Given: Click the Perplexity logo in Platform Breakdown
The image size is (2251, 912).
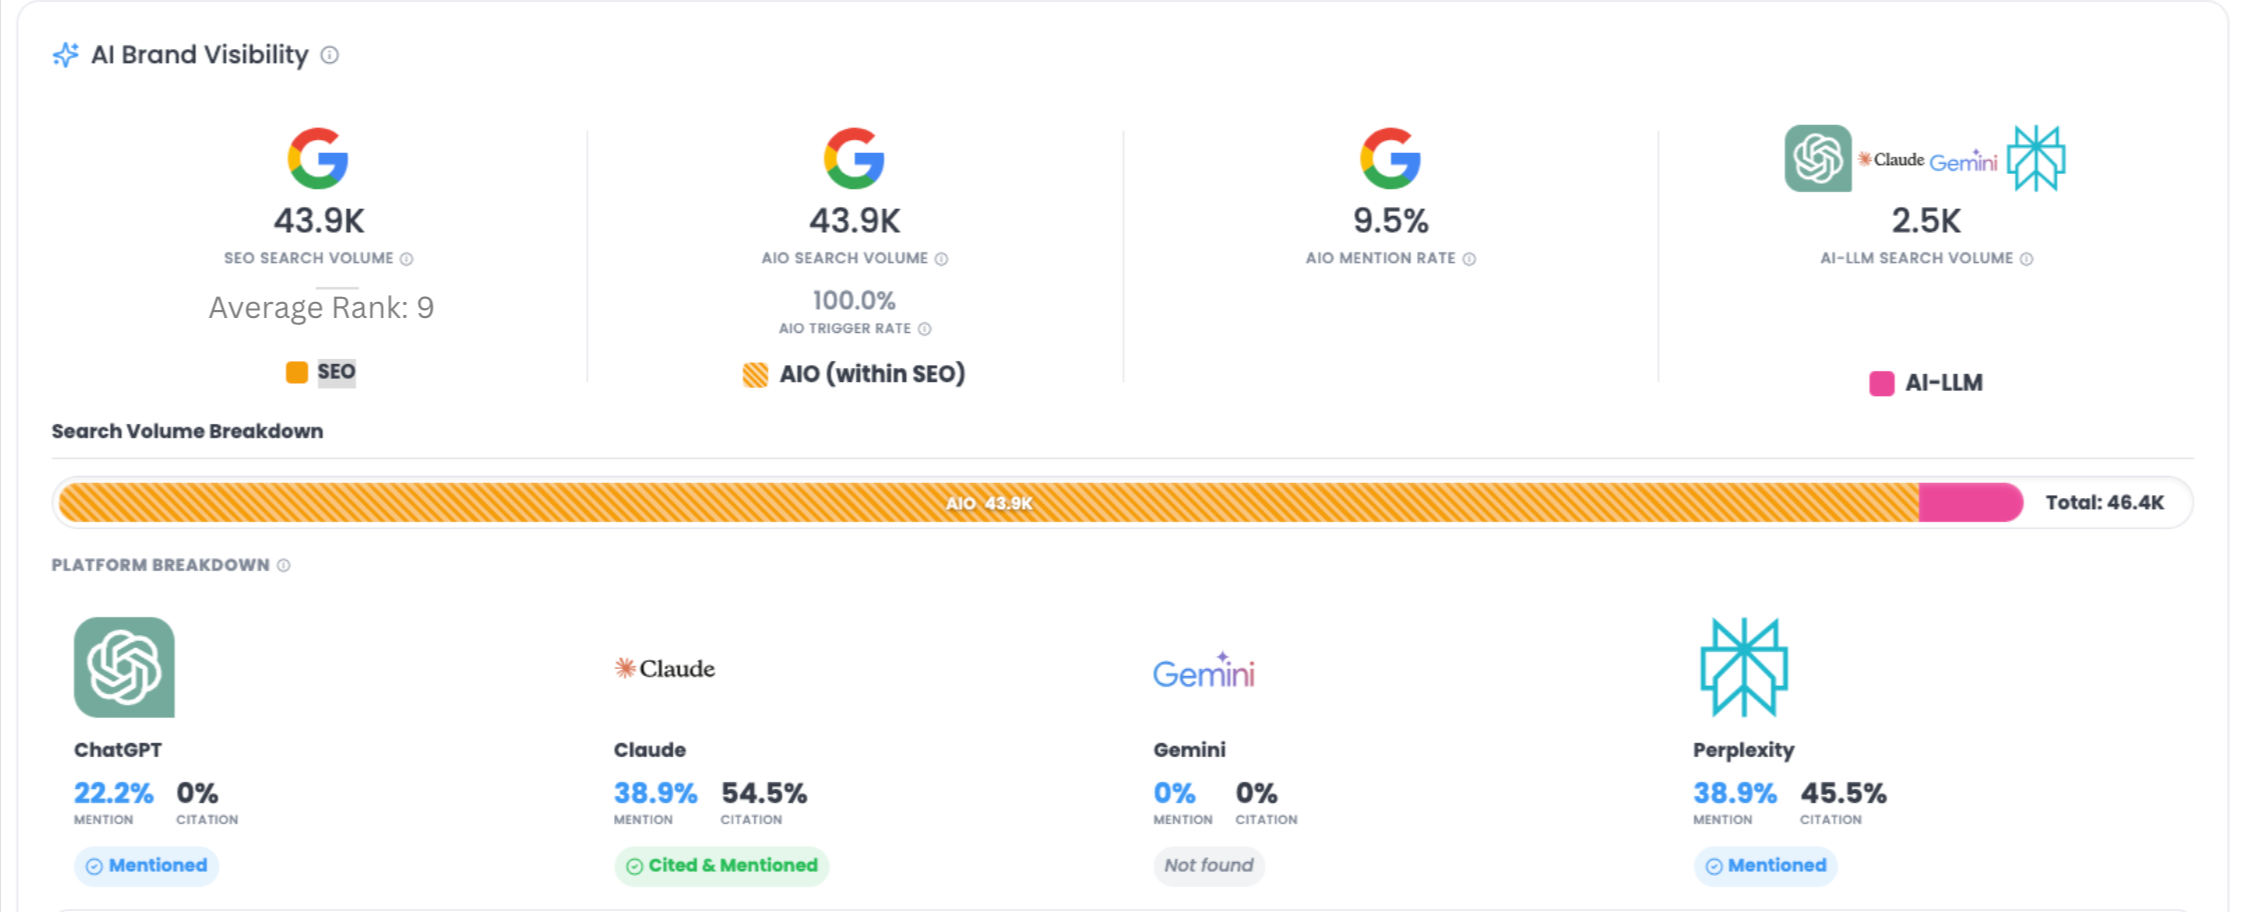Looking at the screenshot, I should (1743, 667).
